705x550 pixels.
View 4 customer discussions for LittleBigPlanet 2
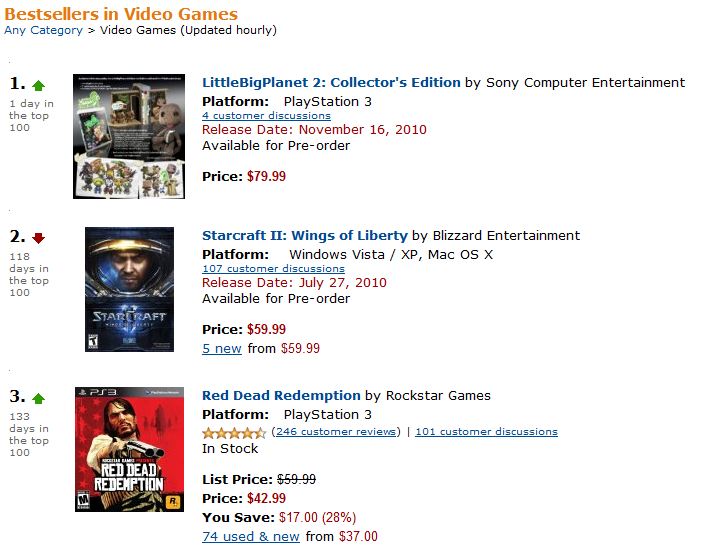[266, 116]
